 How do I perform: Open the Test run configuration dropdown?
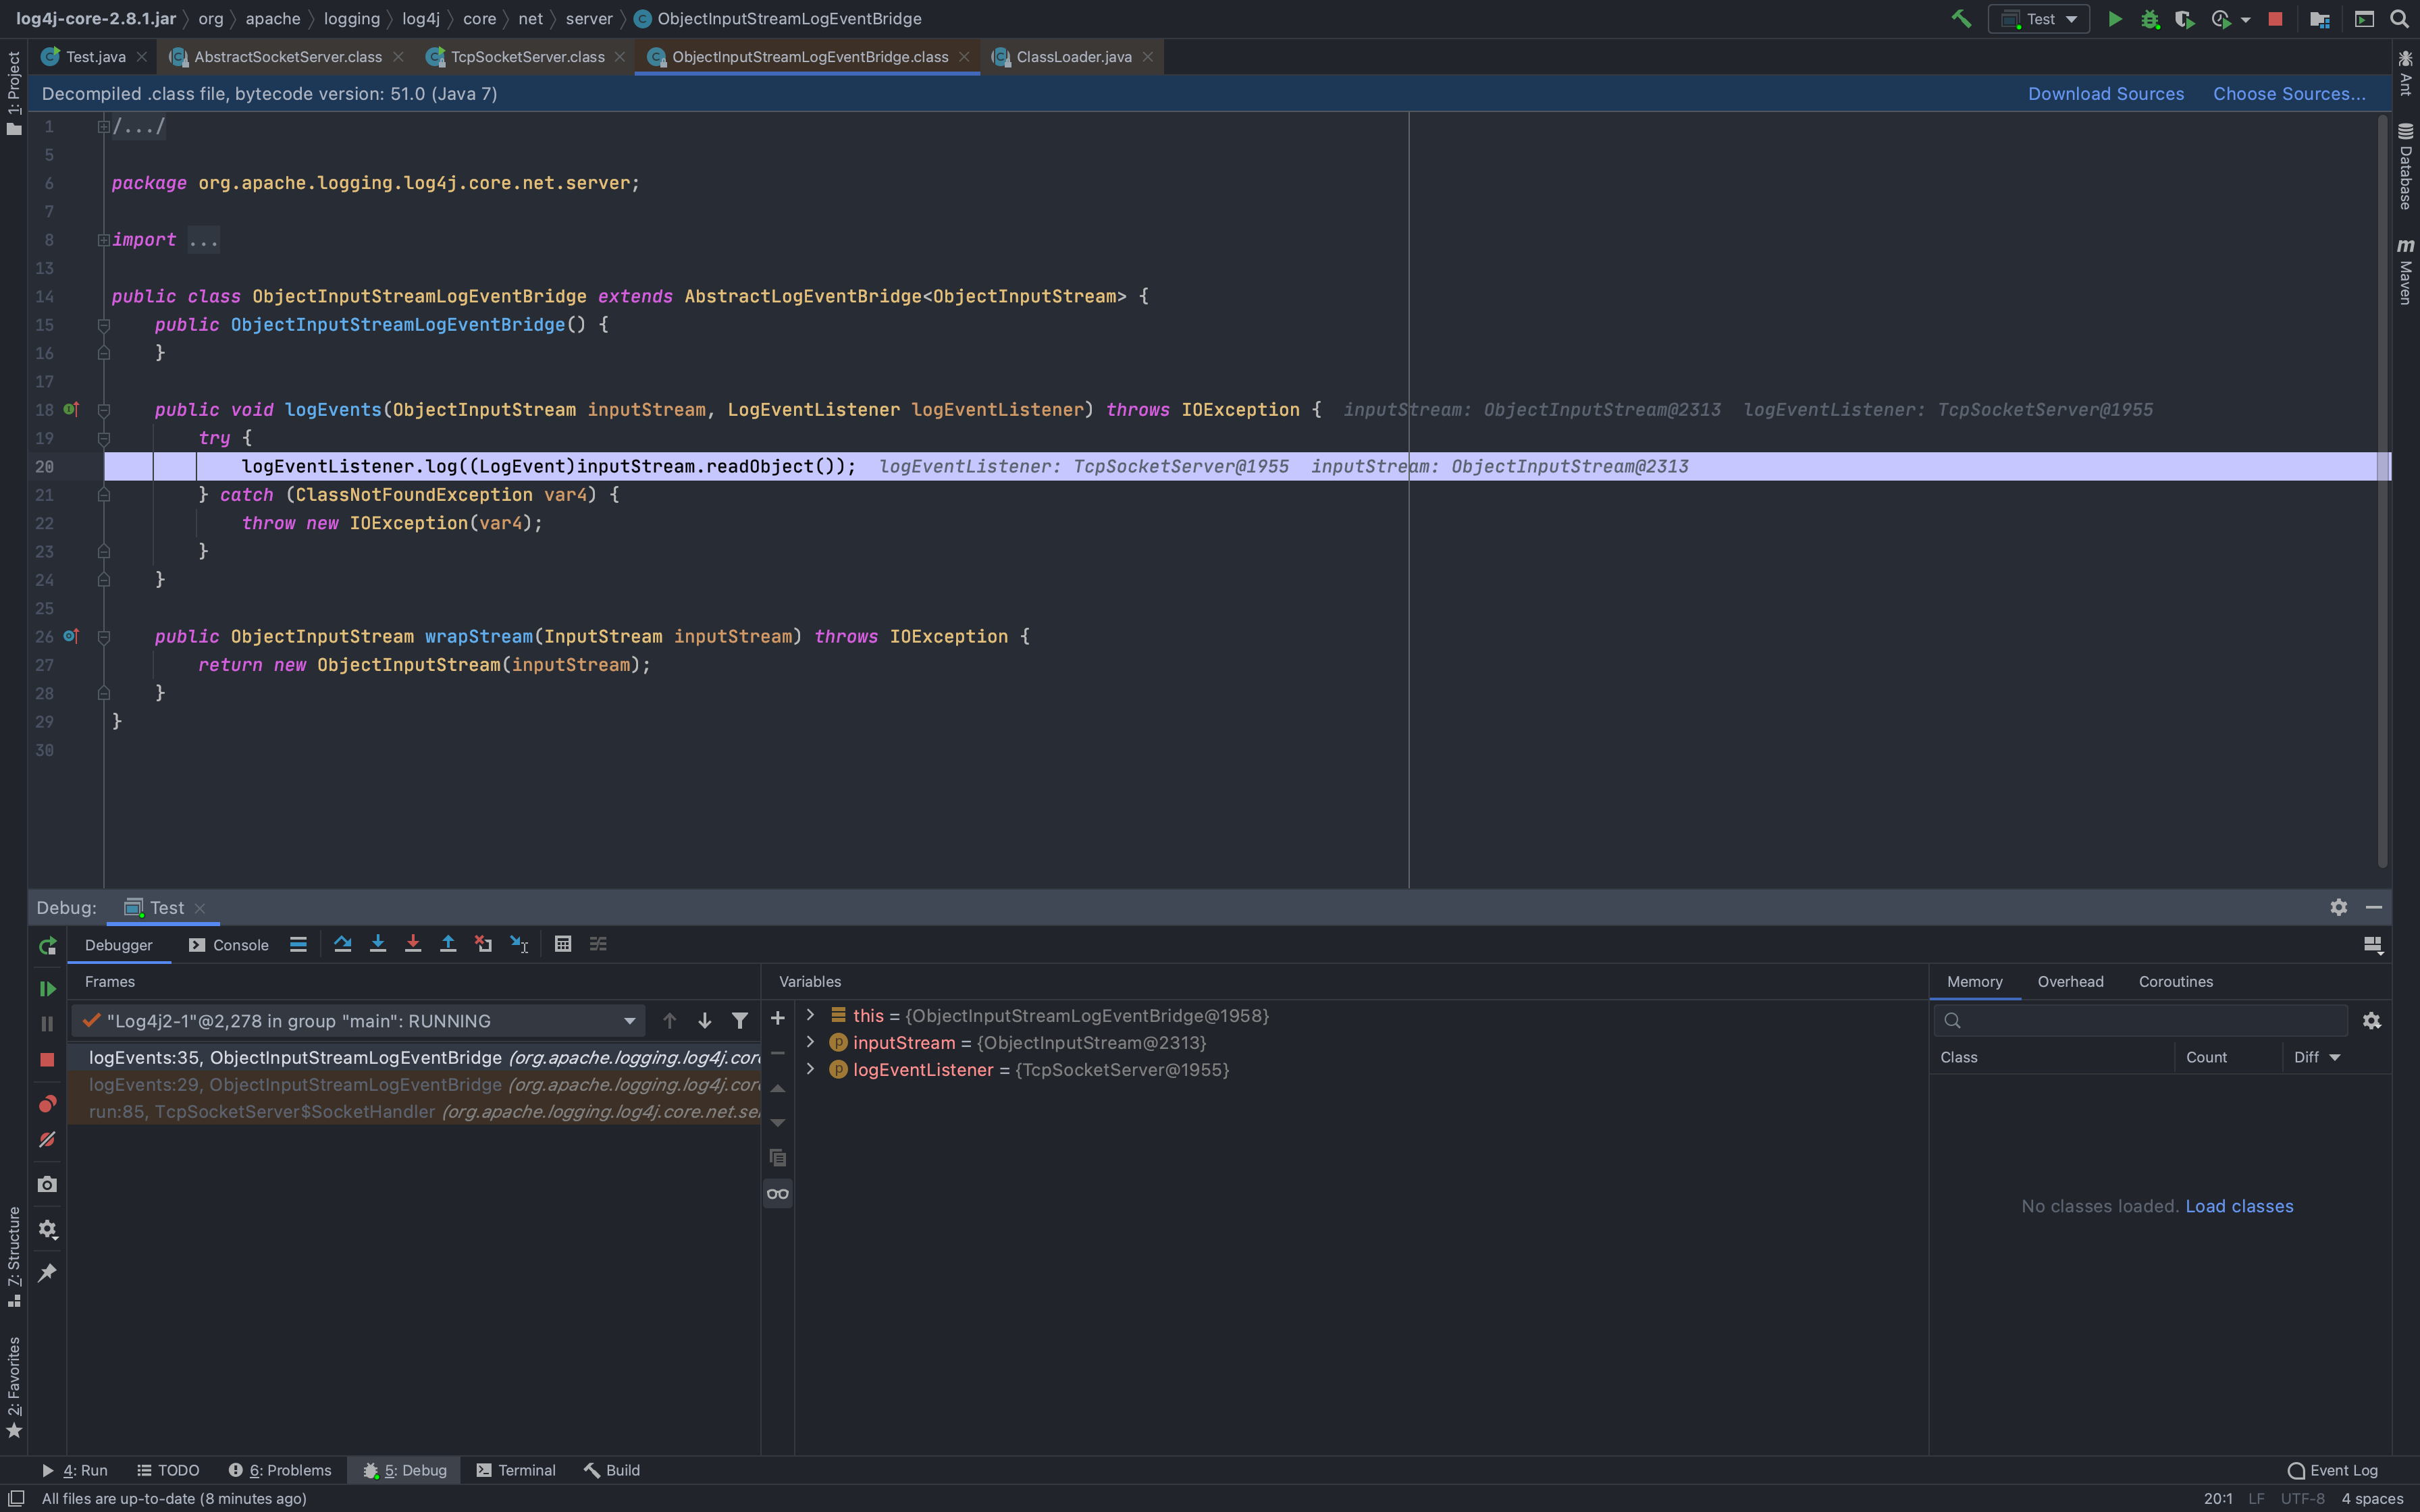pos(2040,19)
